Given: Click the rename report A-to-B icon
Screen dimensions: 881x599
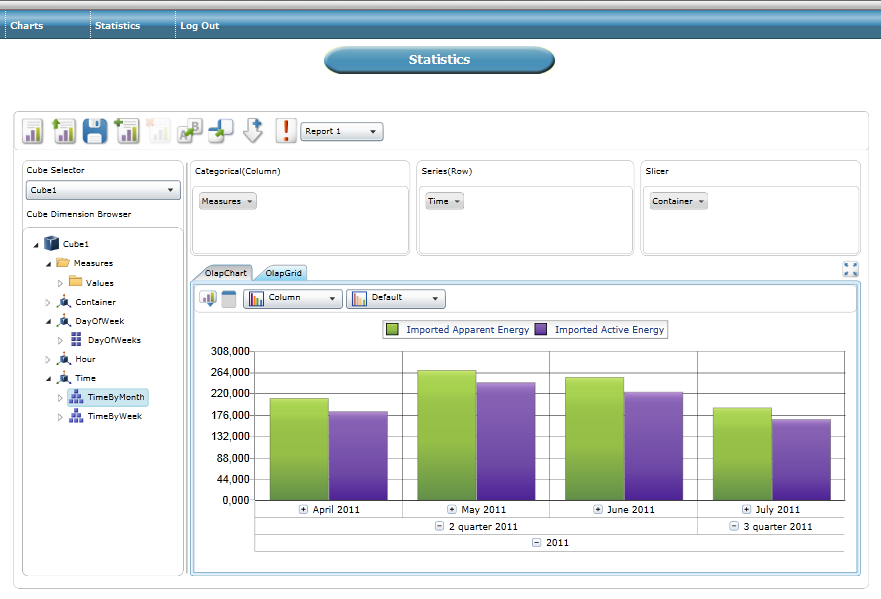Looking at the screenshot, I should click(189, 131).
